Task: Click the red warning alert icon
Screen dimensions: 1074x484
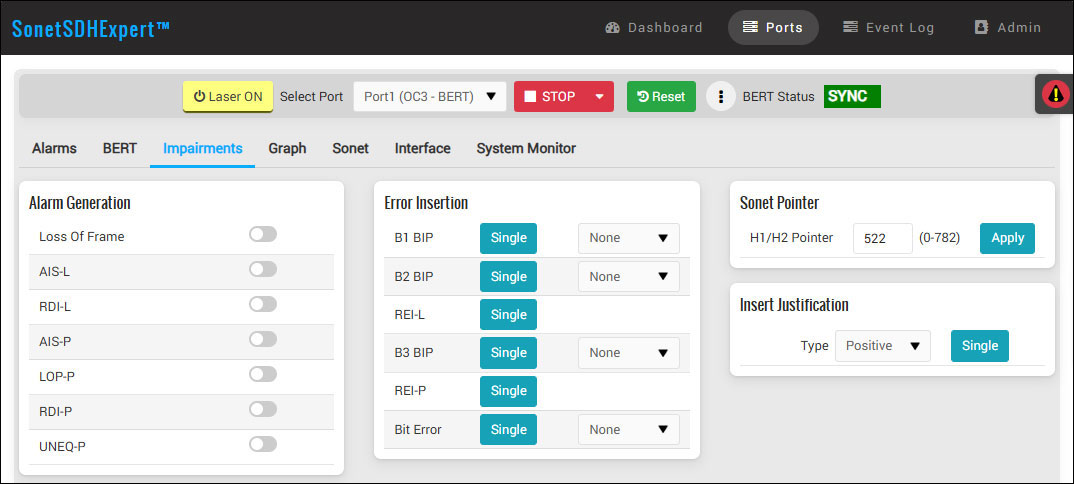Action: pyautogui.click(x=1056, y=94)
